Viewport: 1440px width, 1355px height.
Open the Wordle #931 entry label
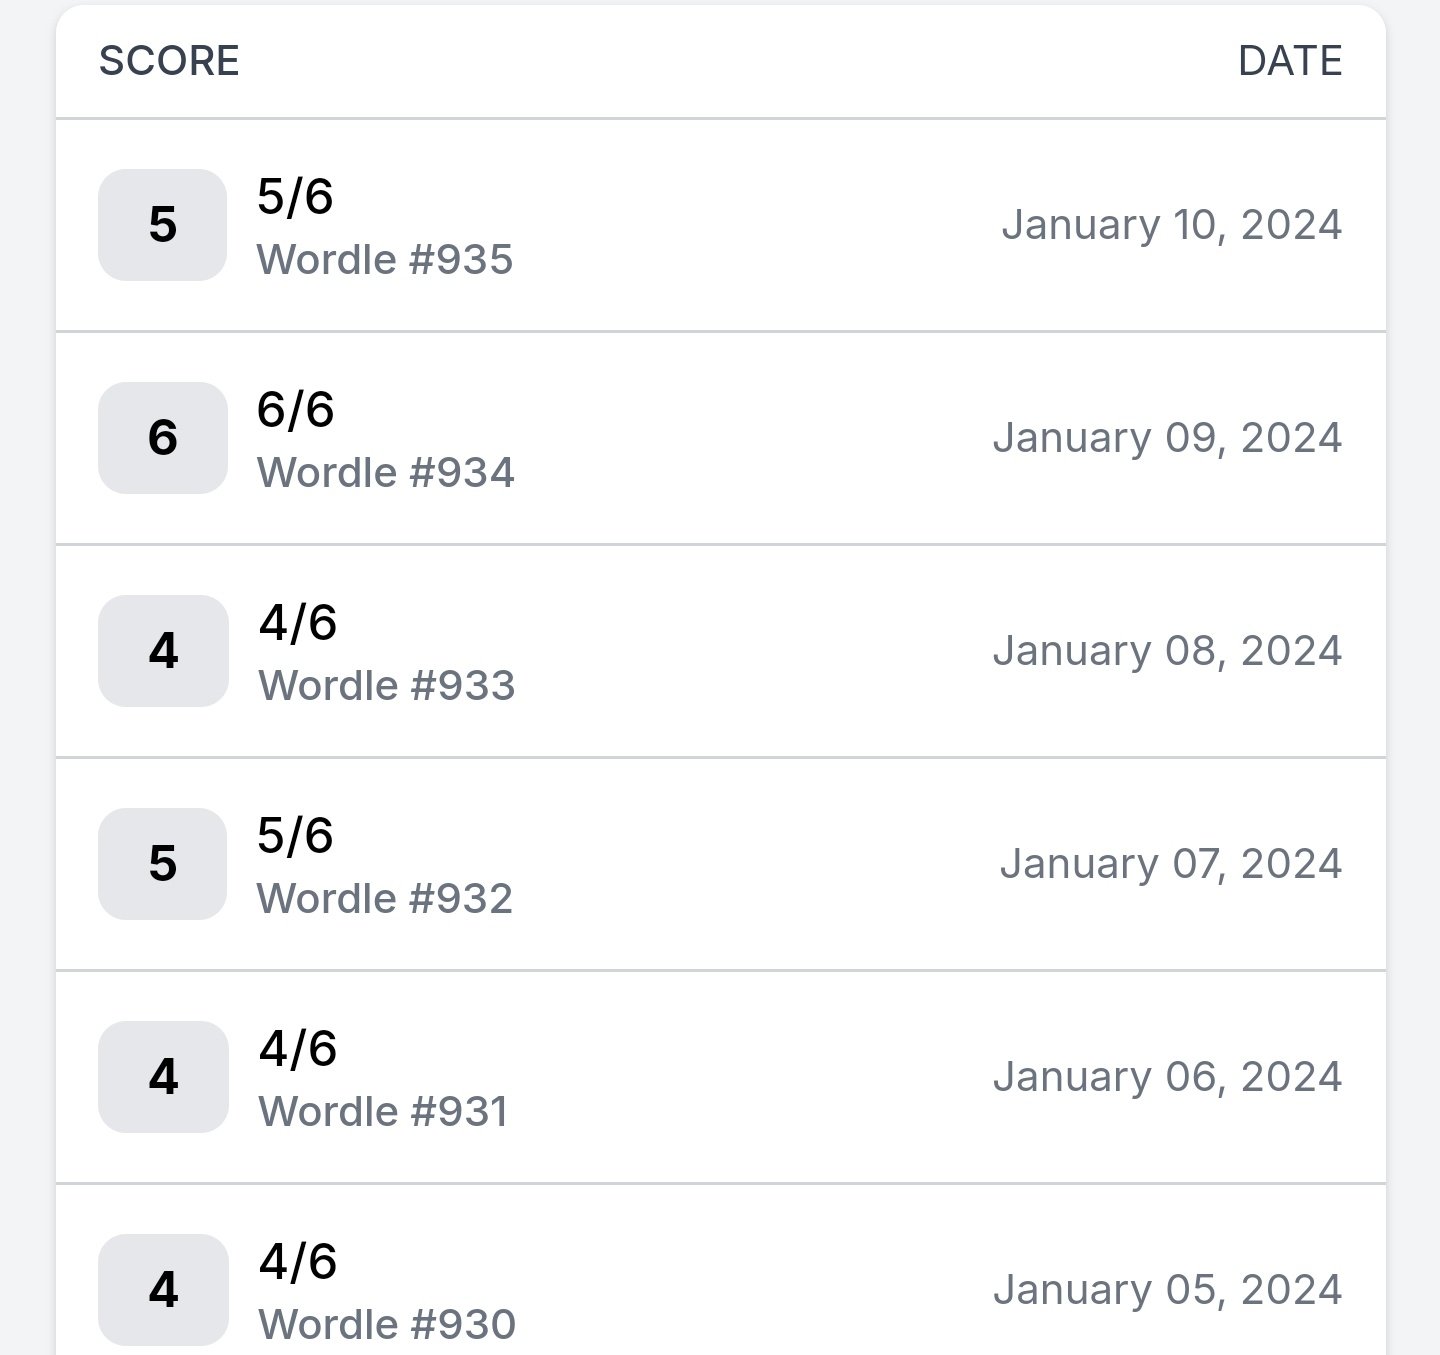pyautogui.click(x=383, y=1112)
